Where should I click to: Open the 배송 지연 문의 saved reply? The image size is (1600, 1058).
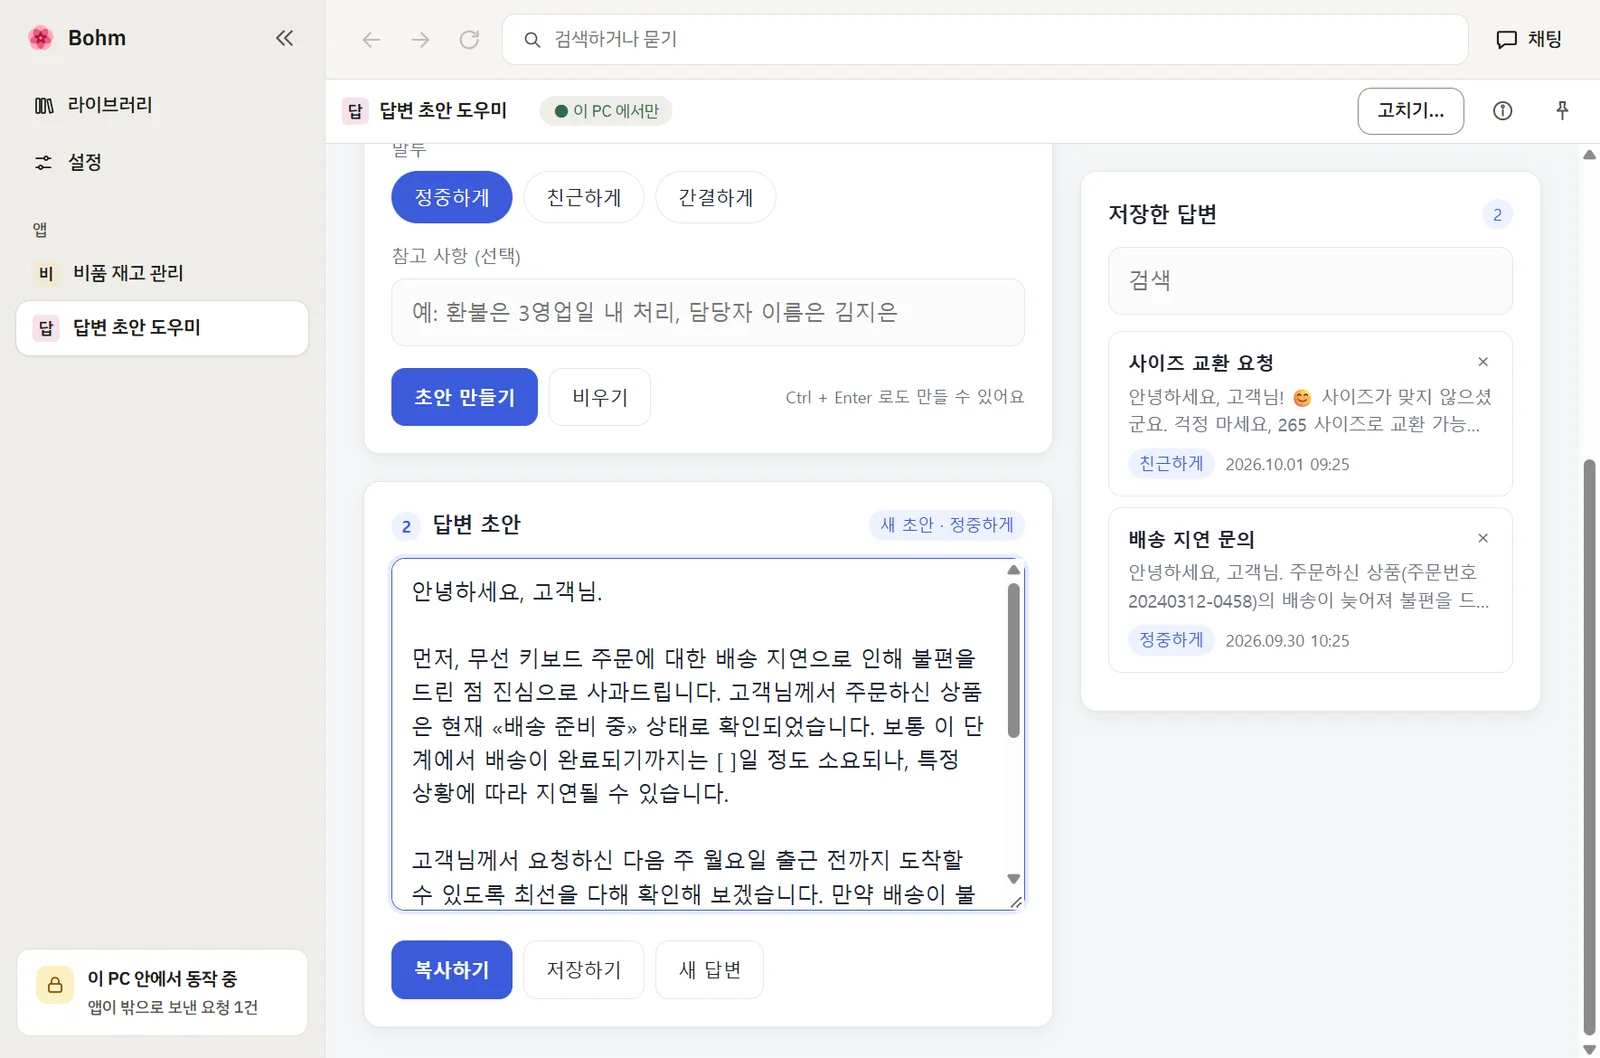click(x=1310, y=590)
